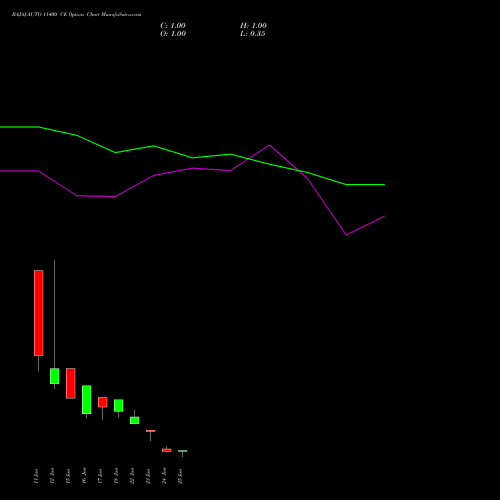Select the 'H: 1.00' high value
Screen dimensions: 500x500
click(x=253, y=26)
